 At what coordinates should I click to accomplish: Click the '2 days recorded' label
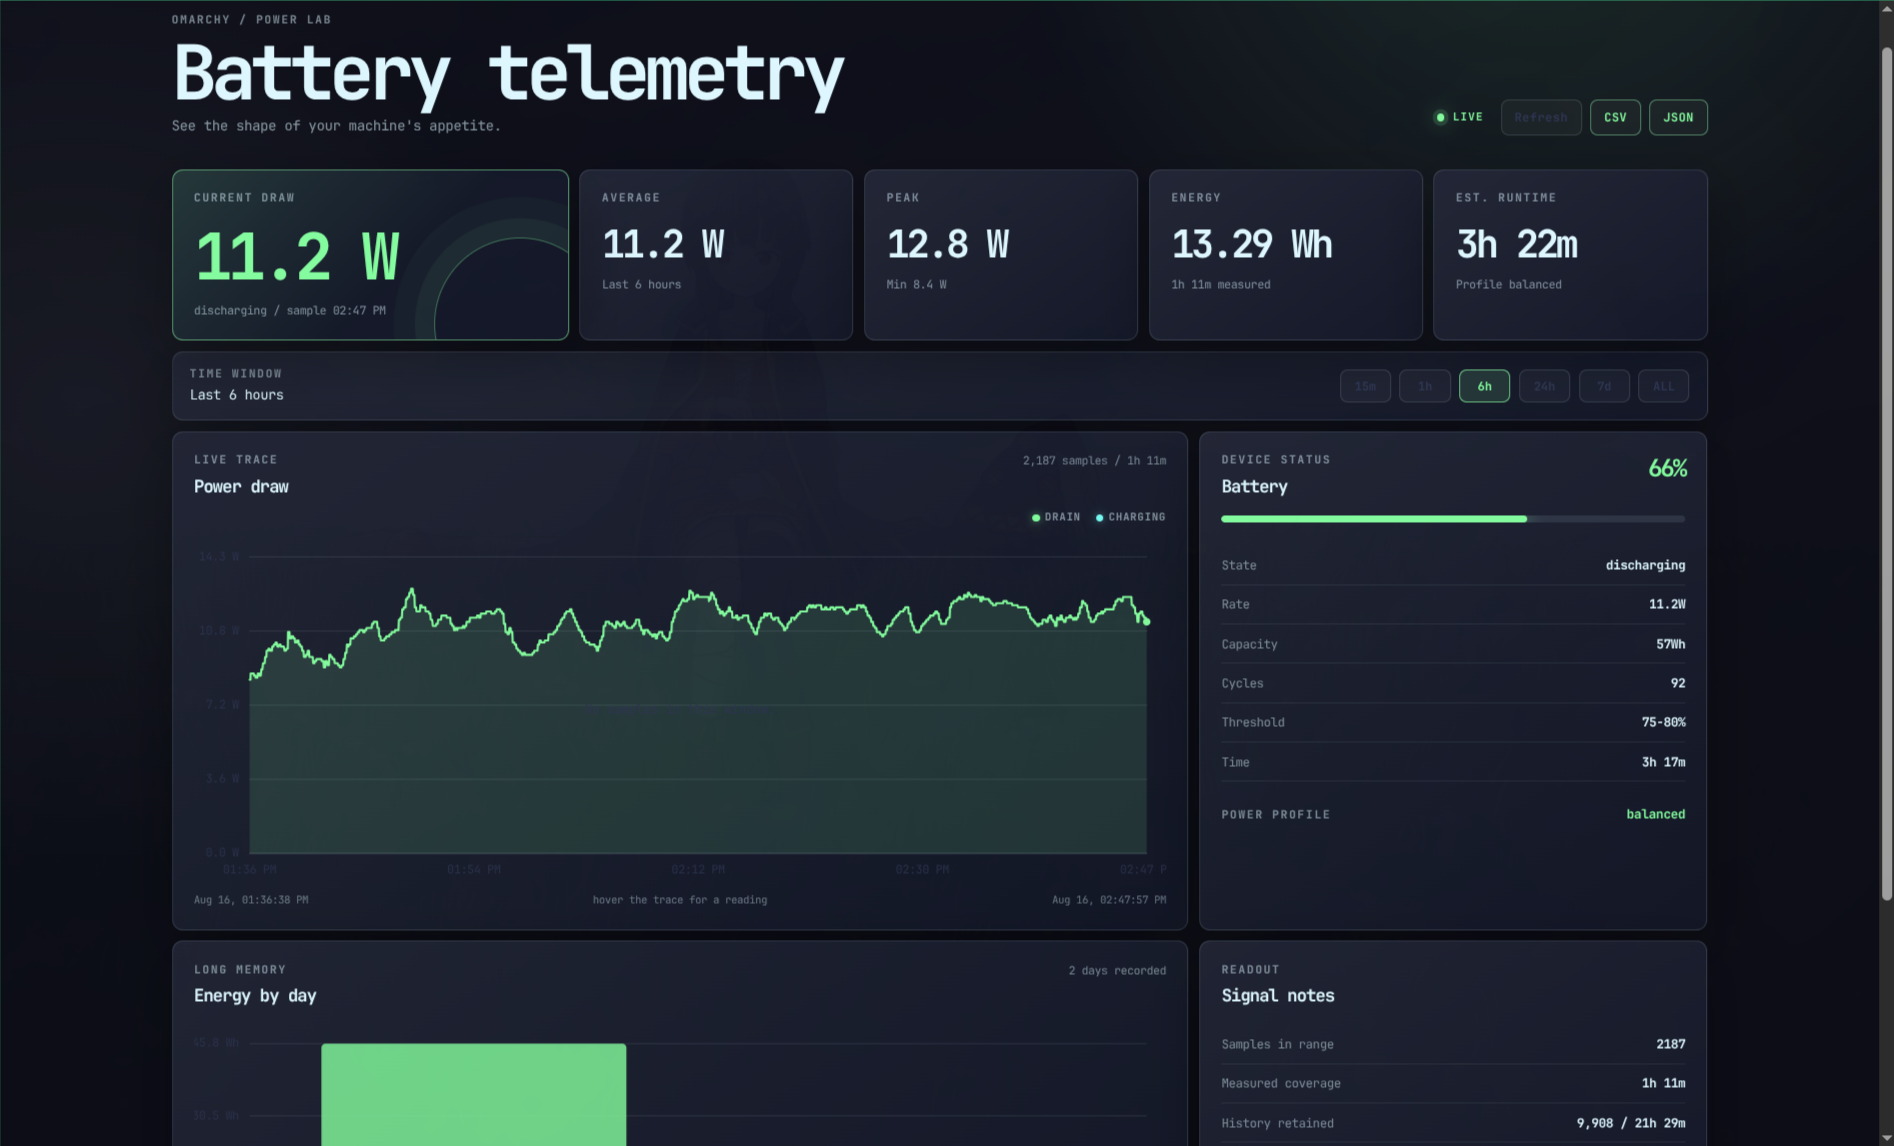[x=1117, y=971]
